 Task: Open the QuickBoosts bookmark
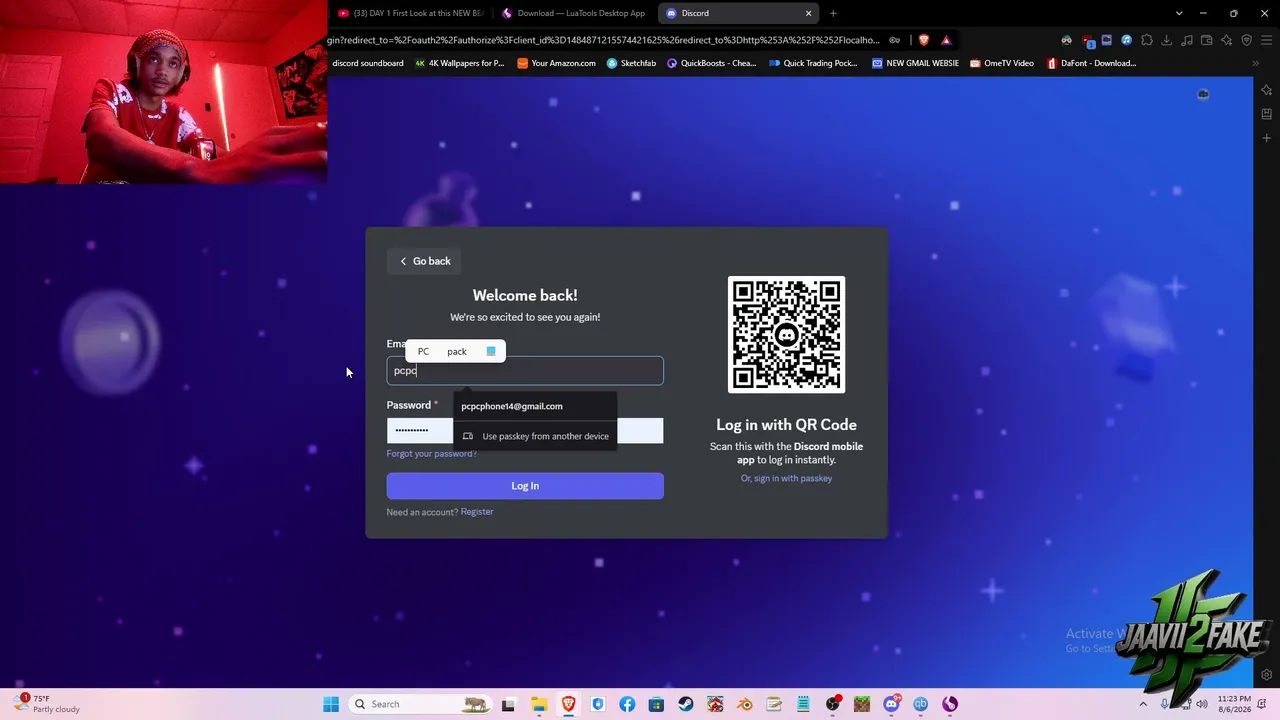point(711,63)
